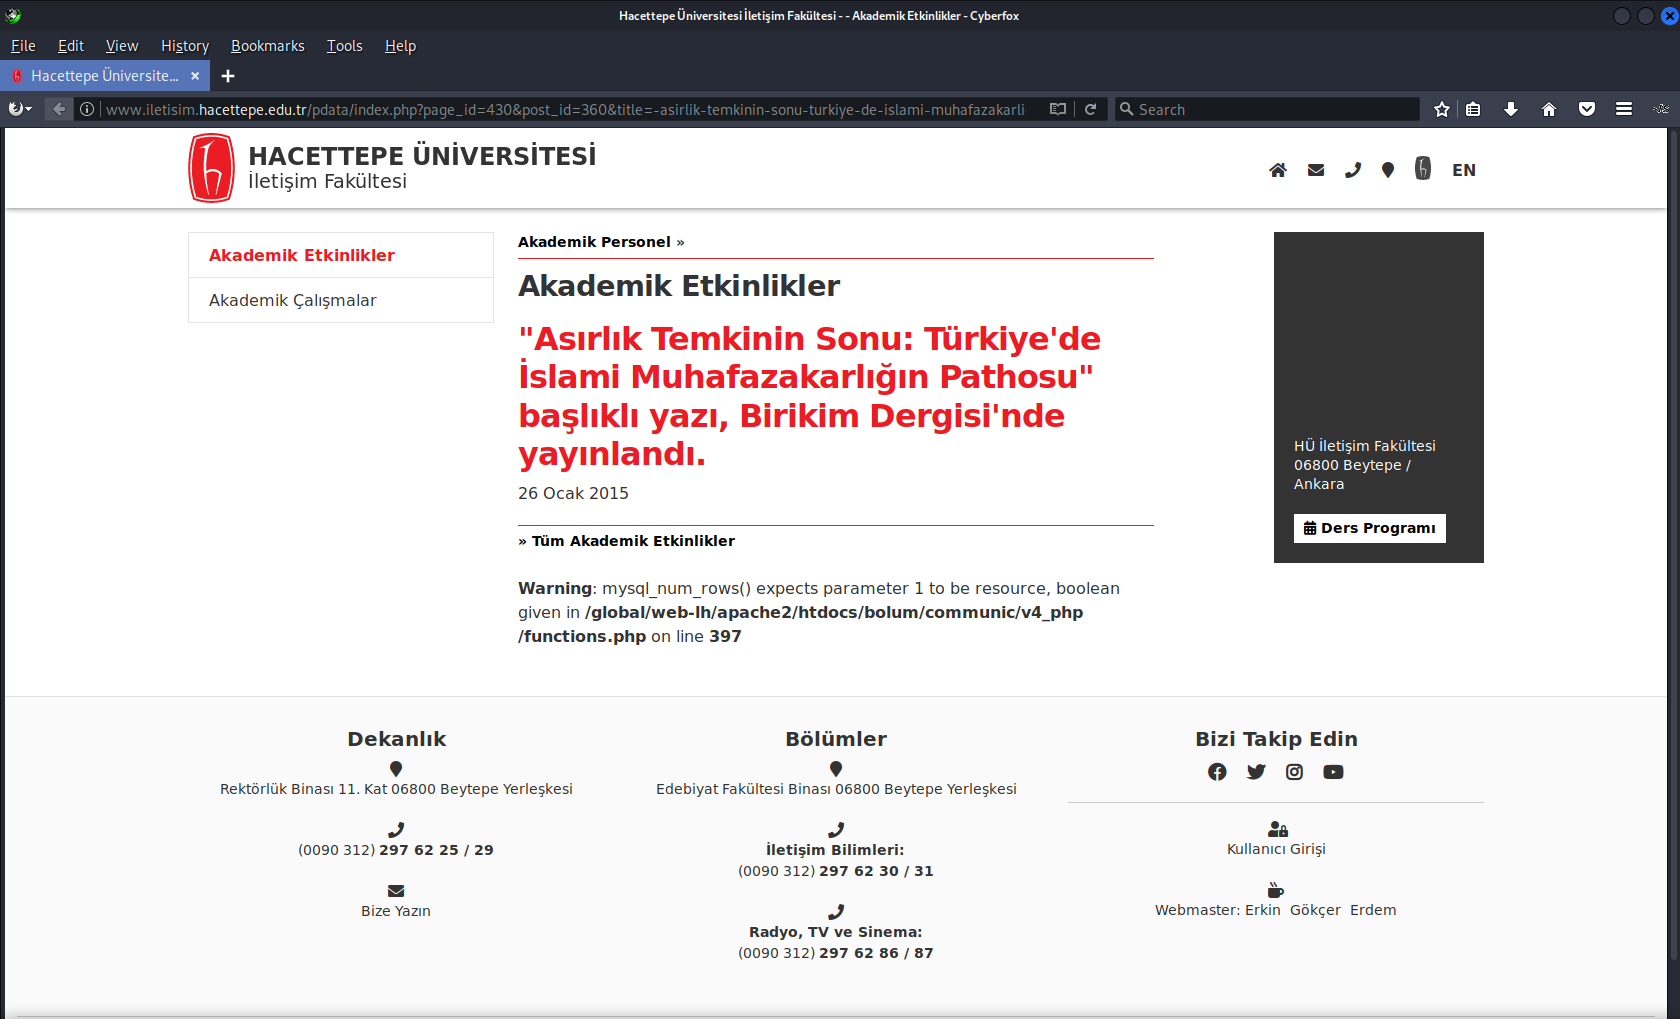Click the Dekanlık phone icon
1680x1019 pixels.
click(x=396, y=830)
